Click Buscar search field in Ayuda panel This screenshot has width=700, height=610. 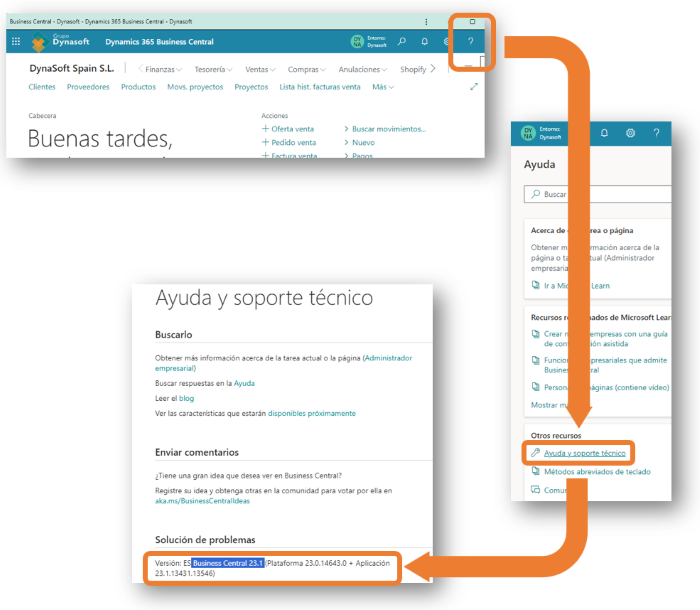[x=597, y=194]
